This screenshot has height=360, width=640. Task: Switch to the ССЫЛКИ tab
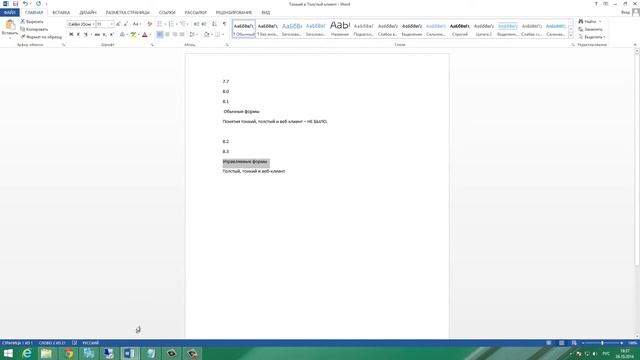pyautogui.click(x=167, y=12)
